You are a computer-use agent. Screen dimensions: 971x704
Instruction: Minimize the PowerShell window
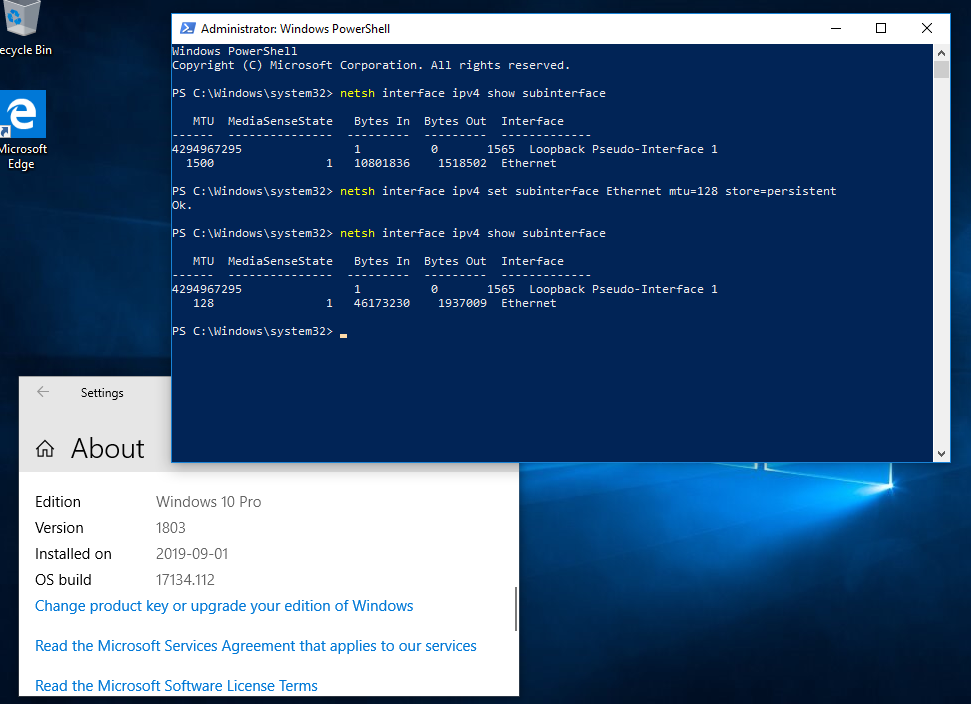tap(836, 28)
